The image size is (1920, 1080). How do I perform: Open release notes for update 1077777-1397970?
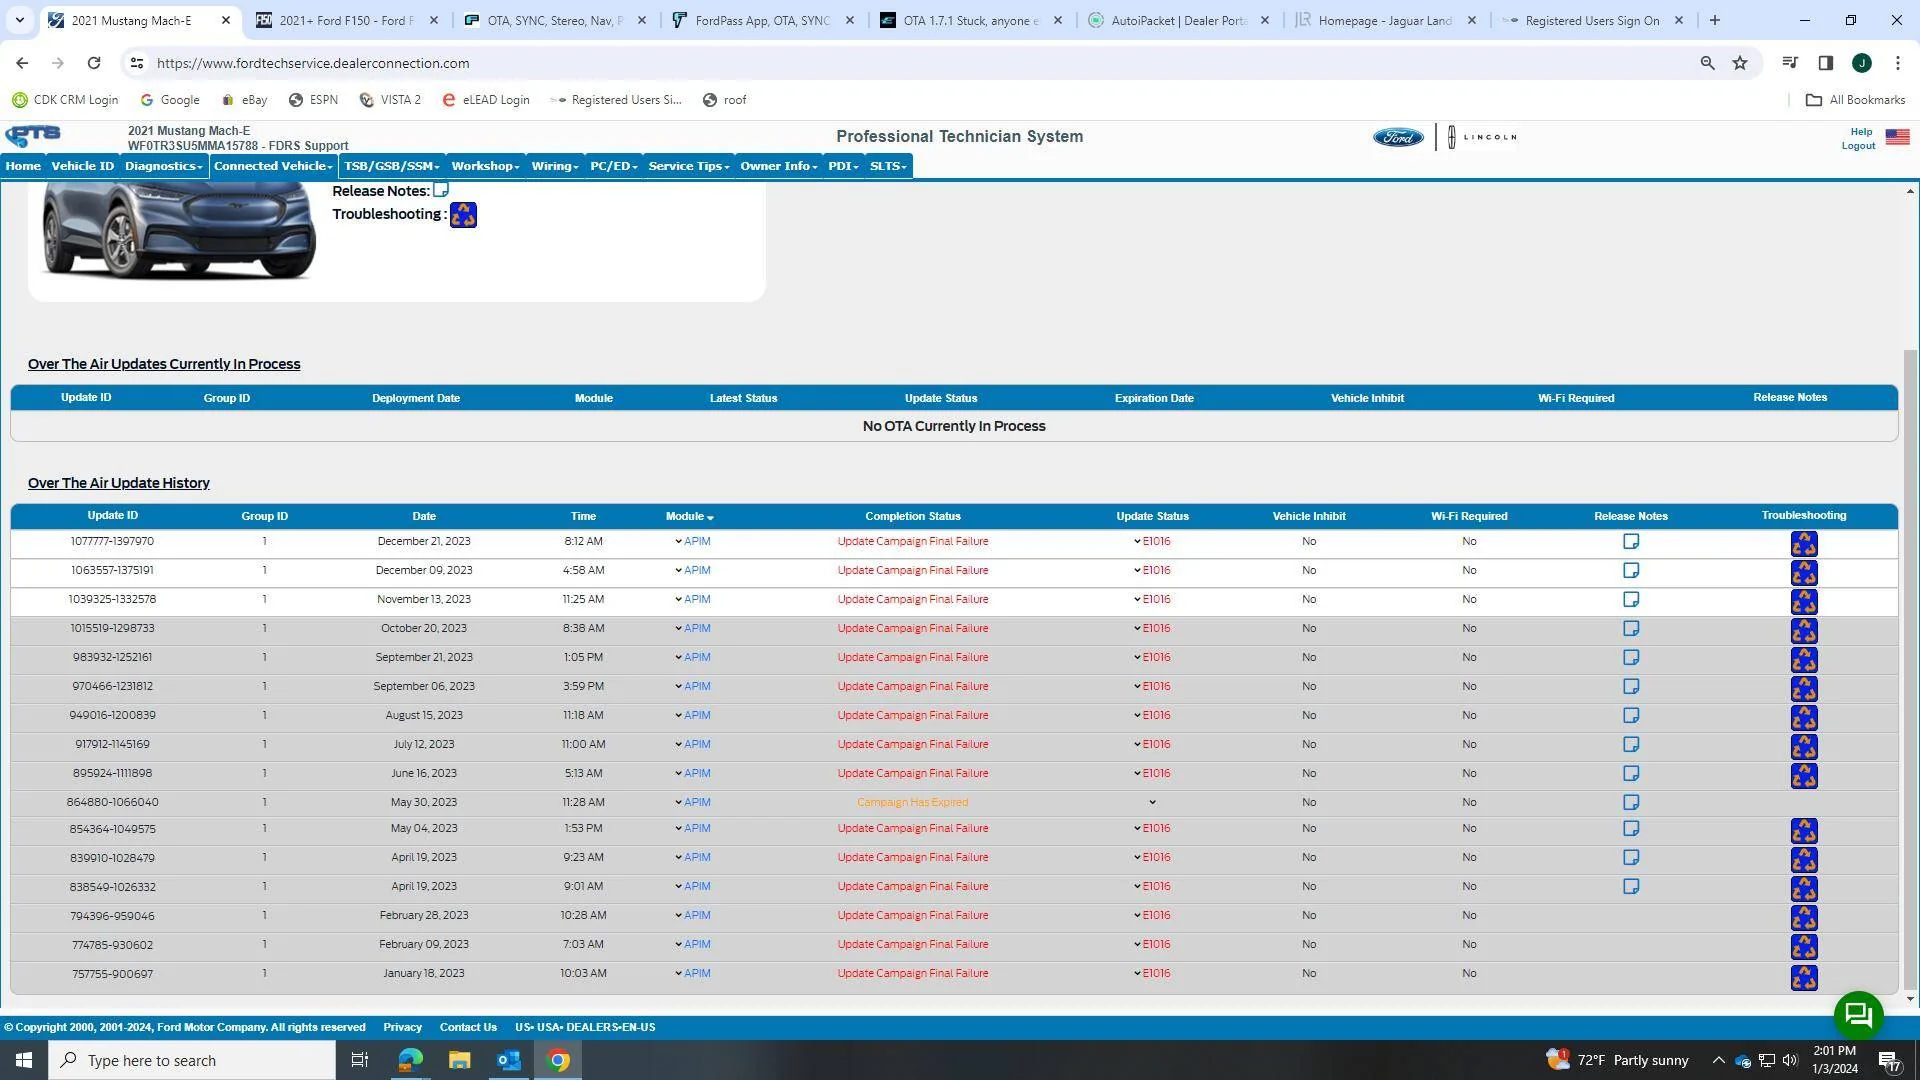(1631, 542)
